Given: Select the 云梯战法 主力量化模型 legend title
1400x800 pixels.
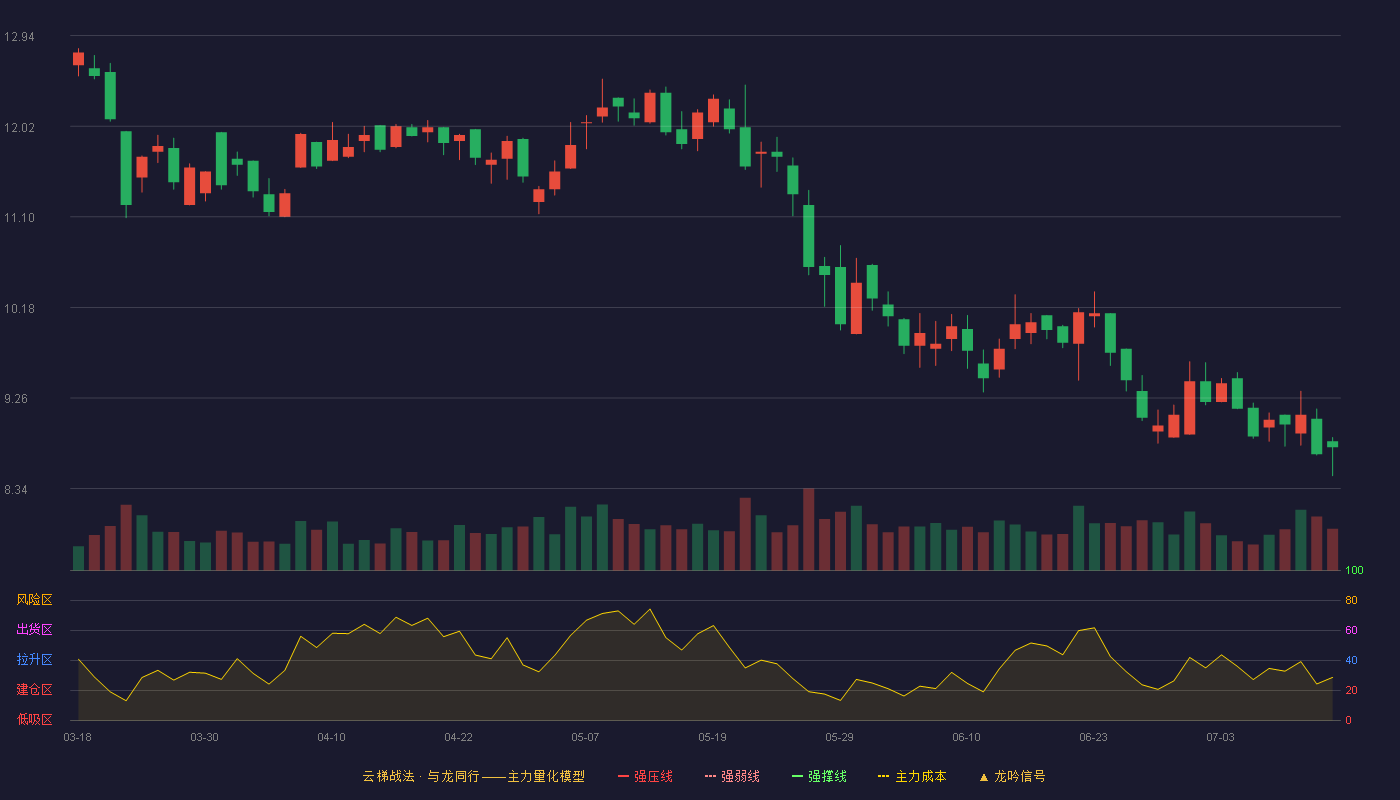Looking at the screenshot, I should click(473, 776).
